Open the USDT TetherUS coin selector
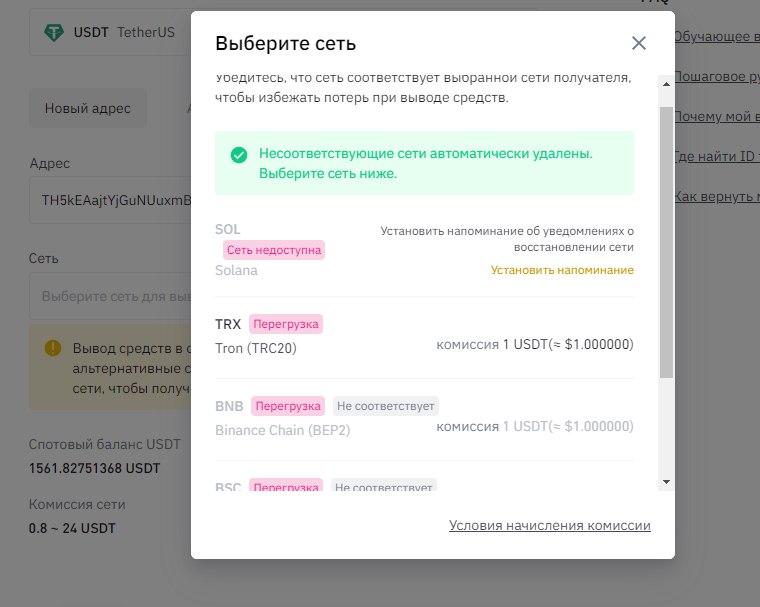This screenshot has height=607, width=760. pyautogui.click(x=111, y=32)
